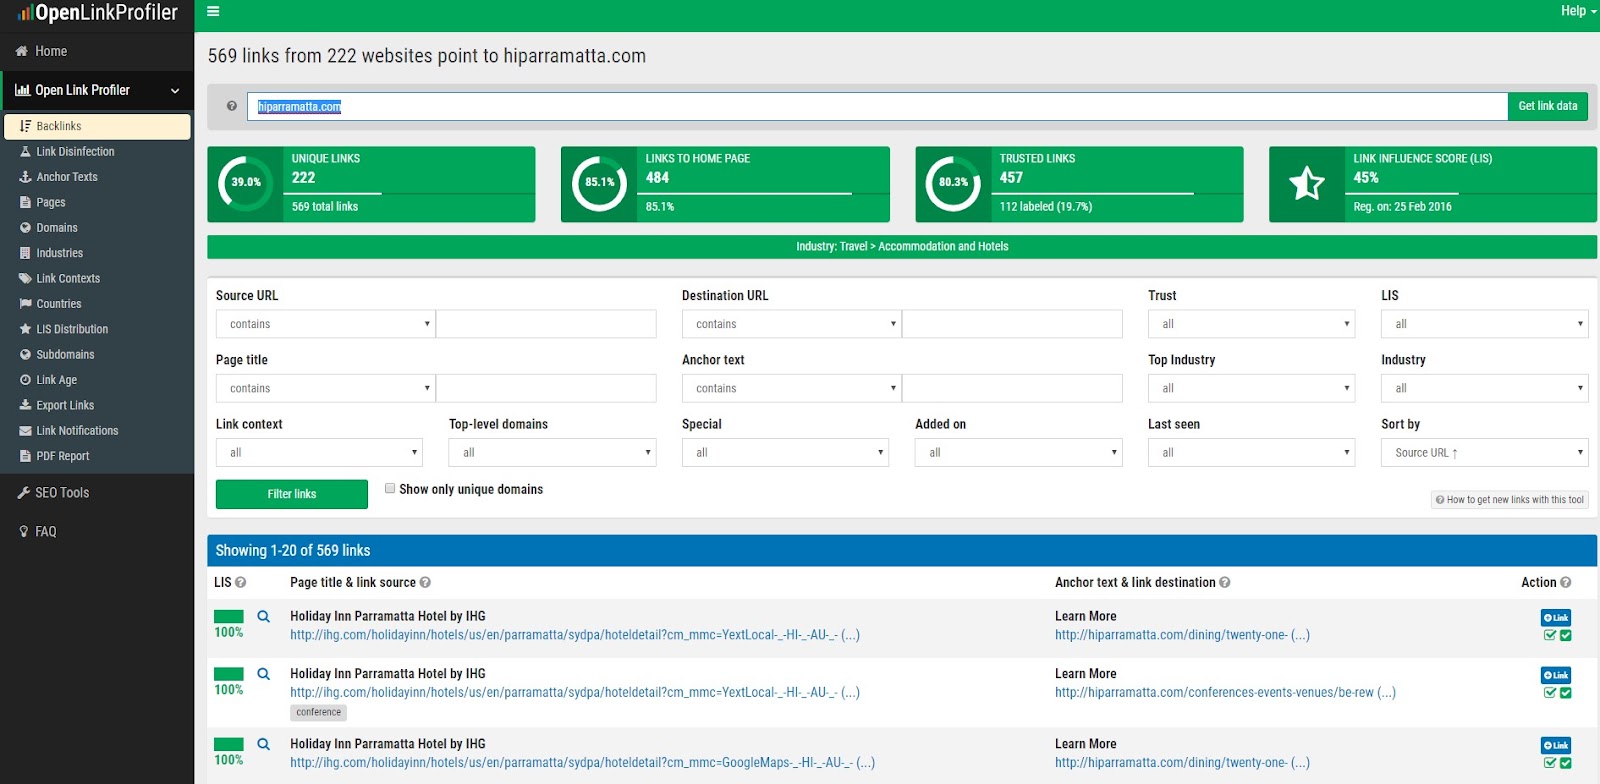Open the Link context dropdown
1600x784 pixels.
(319, 453)
